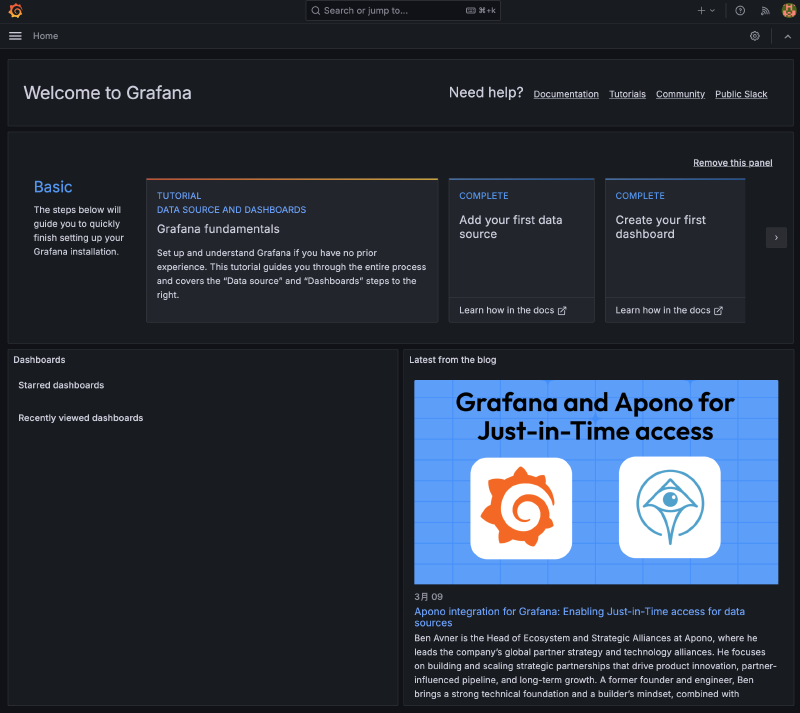Screen dimensions: 800x713
Task: Expand the plus New dropdown menu
Action: [706, 11]
